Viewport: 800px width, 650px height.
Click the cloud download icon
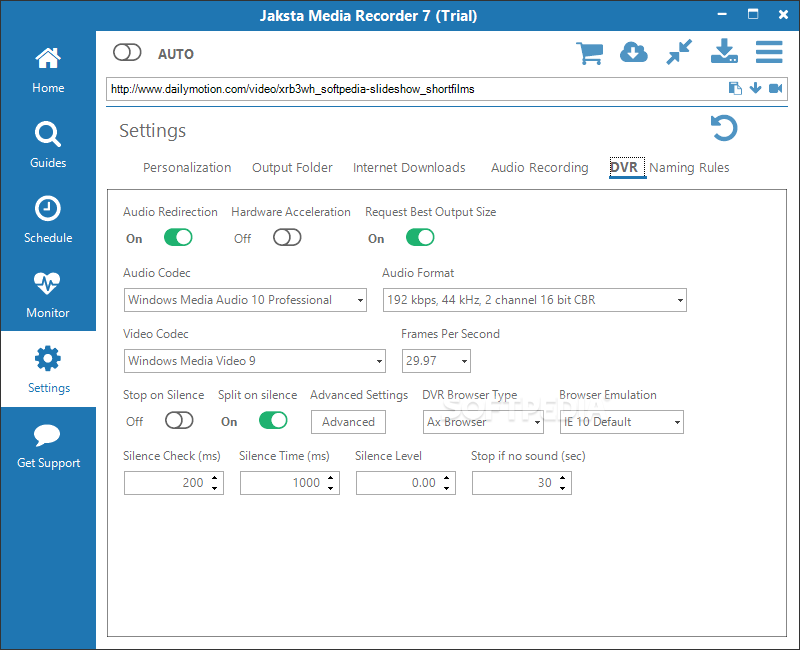[x=634, y=53]
